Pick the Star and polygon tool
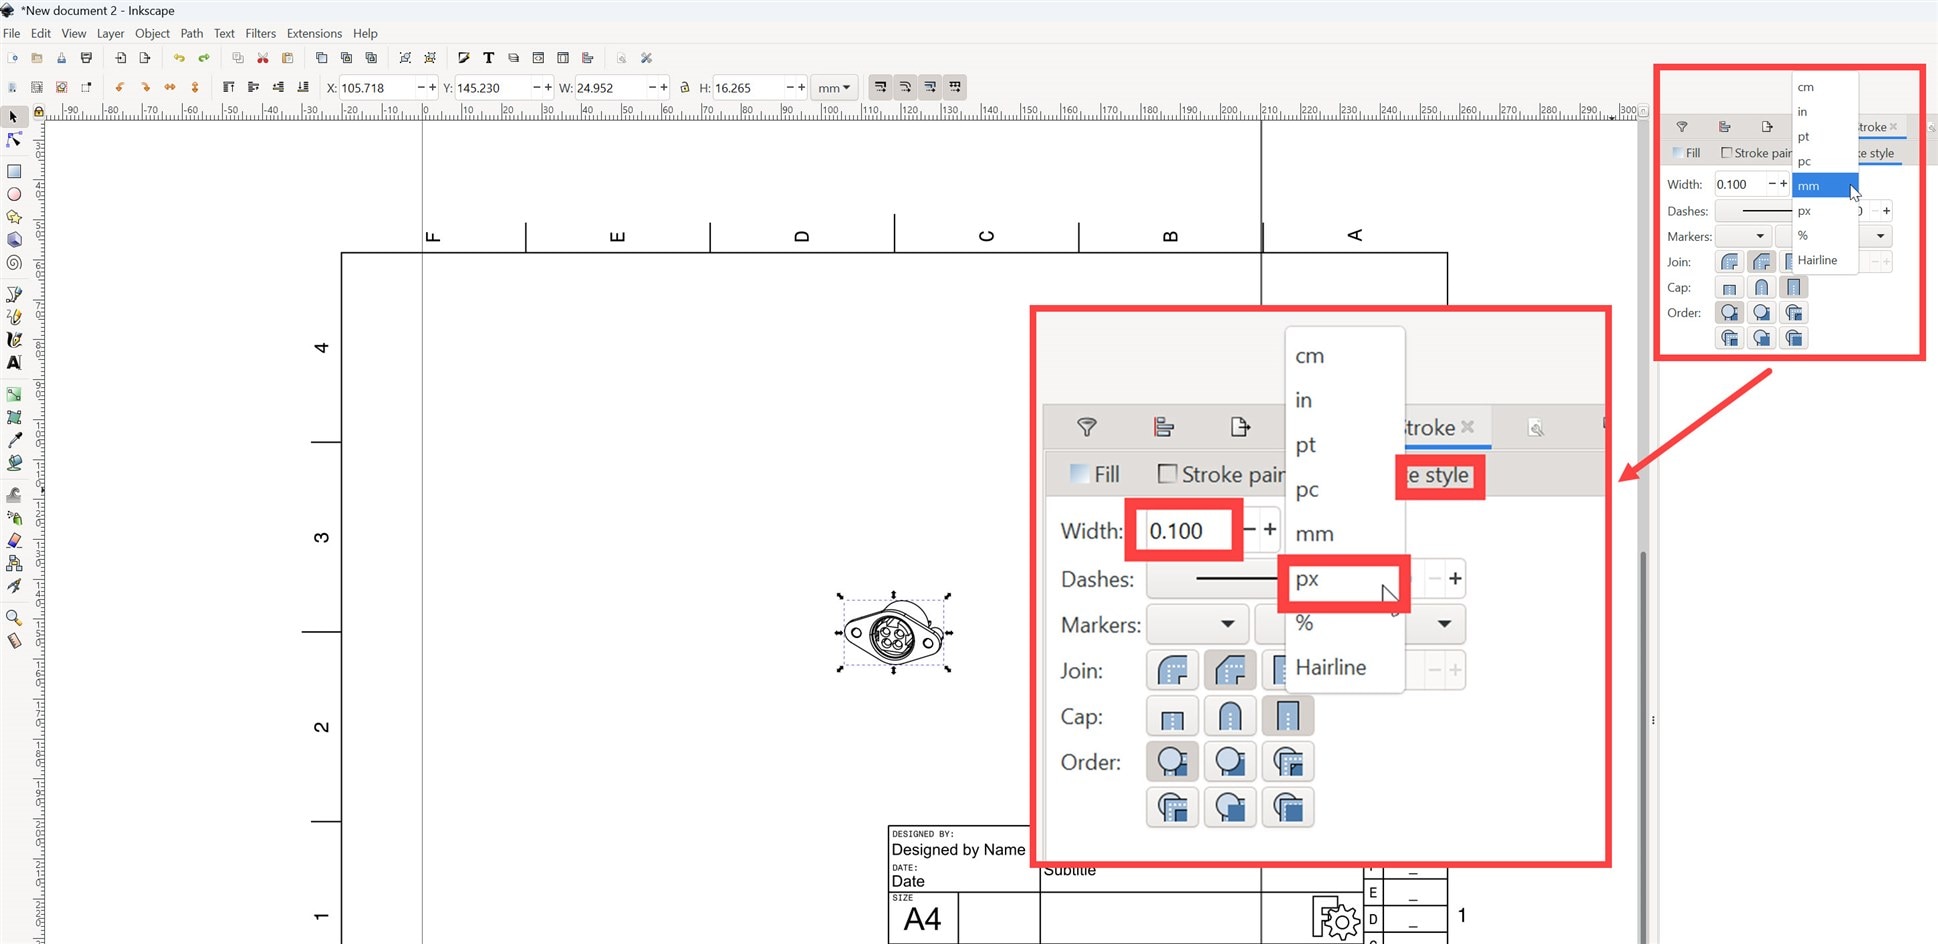This screenshot has height=944, width=1938. click(x=14, y=217)
